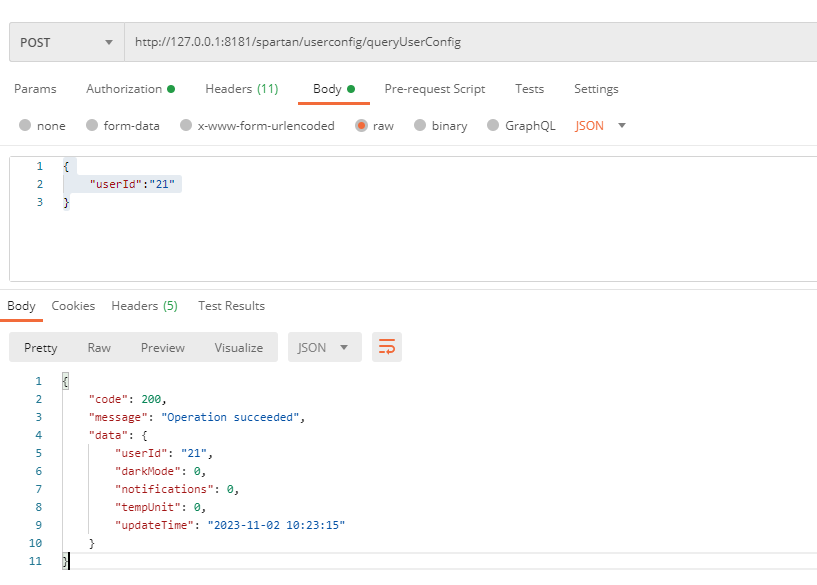
Task: Switch to the Params tab
Action: click(35, 89)
